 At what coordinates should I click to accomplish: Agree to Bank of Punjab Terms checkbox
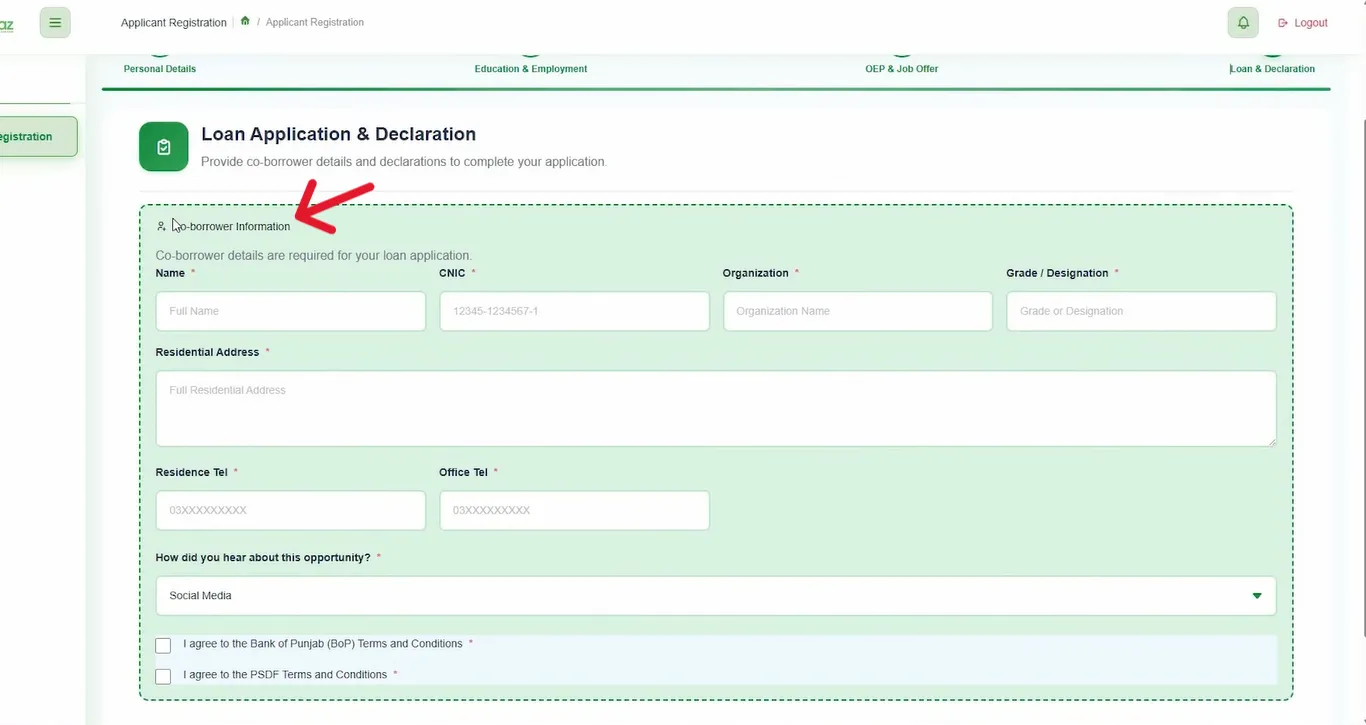[x=163, y=645]
